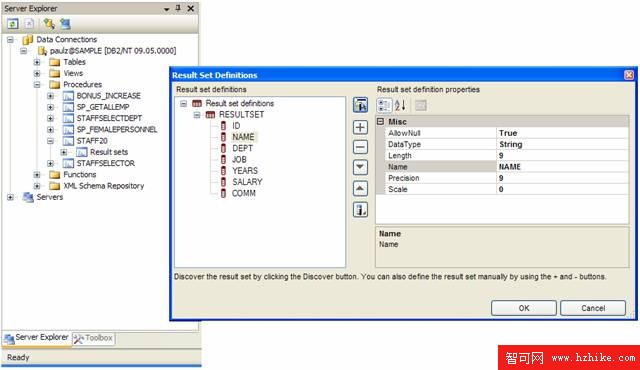
Task: Switch to the Server Explorer tab
Action: [36, 338]
